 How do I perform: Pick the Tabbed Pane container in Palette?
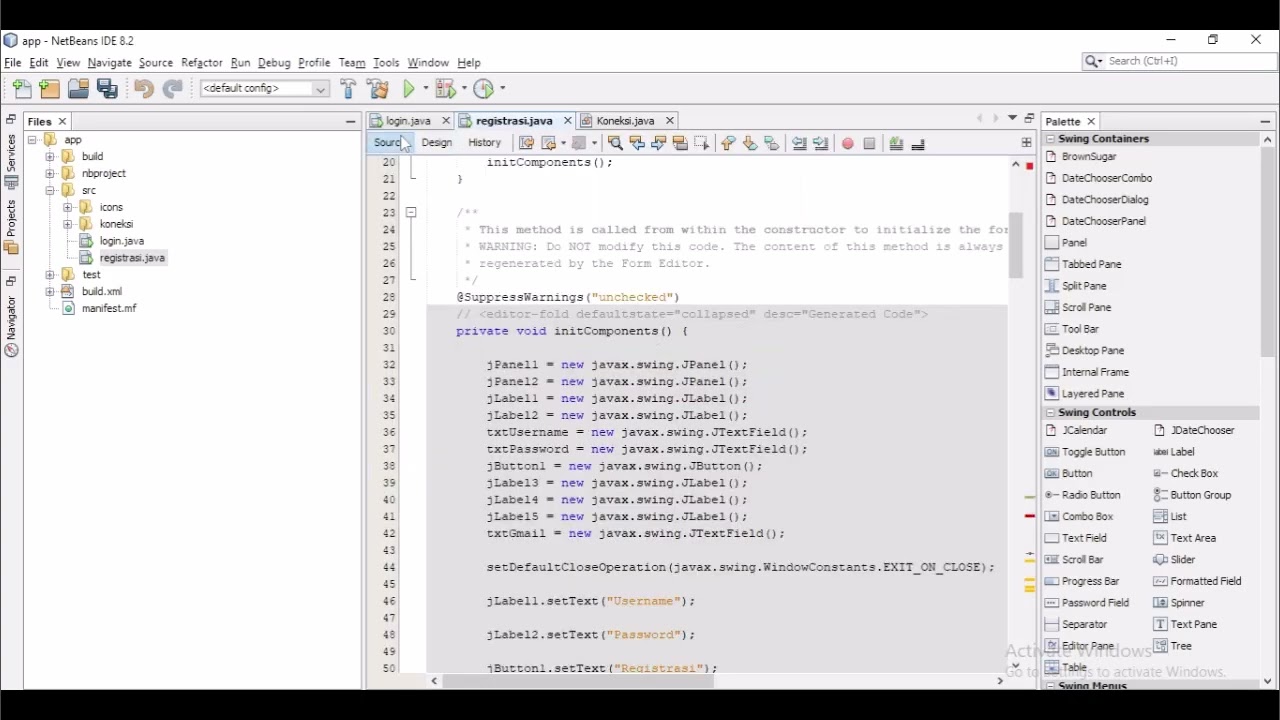click(1084, 265)
